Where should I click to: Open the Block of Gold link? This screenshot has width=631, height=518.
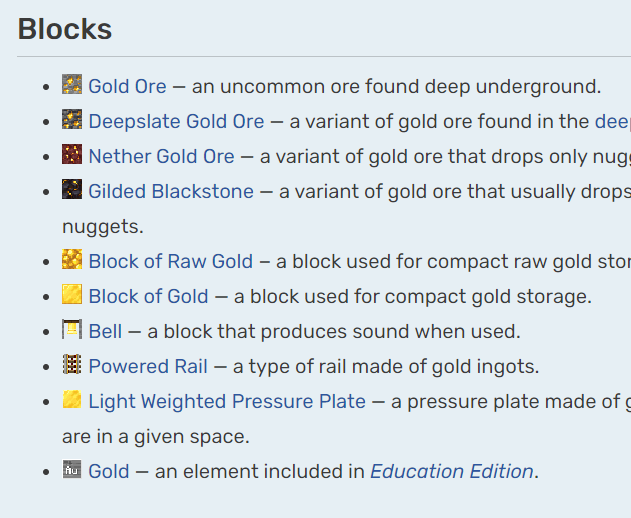[148, 297]
